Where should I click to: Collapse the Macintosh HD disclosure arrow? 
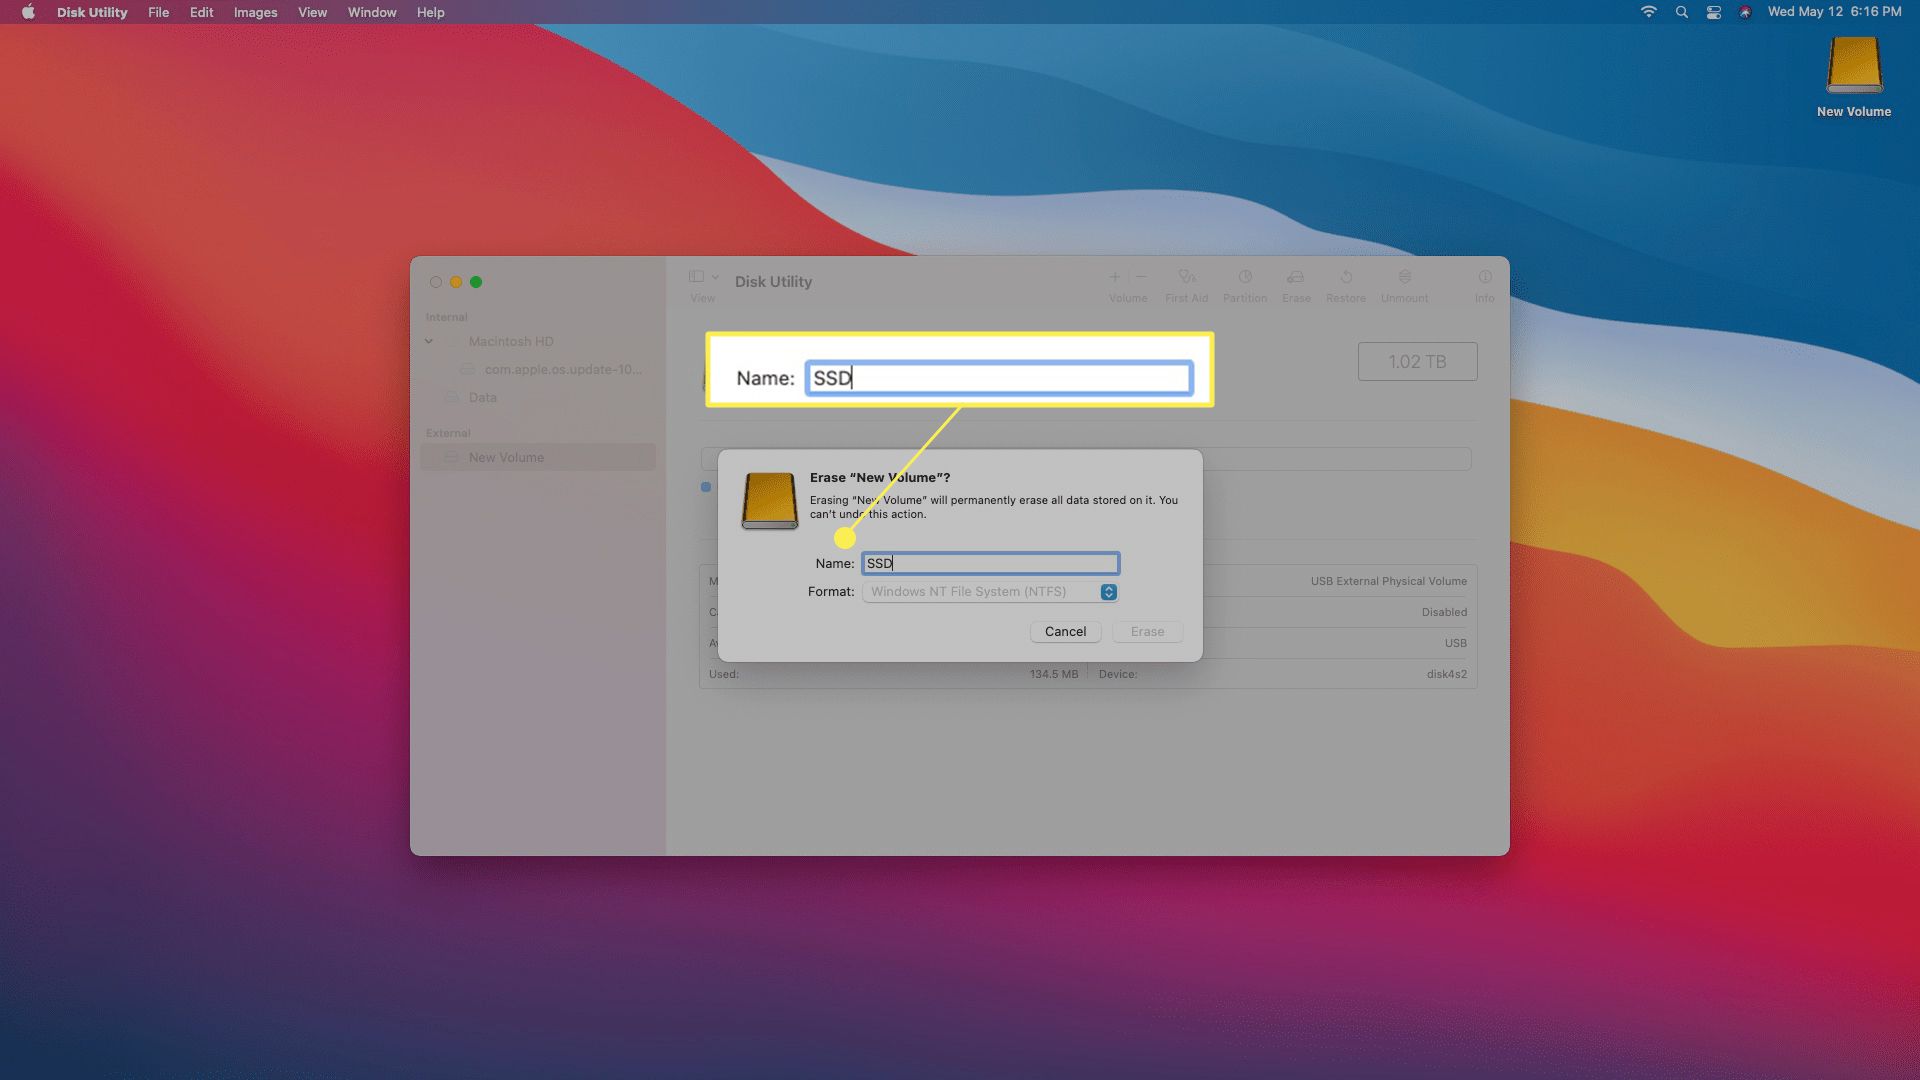(x=429, y=342)
